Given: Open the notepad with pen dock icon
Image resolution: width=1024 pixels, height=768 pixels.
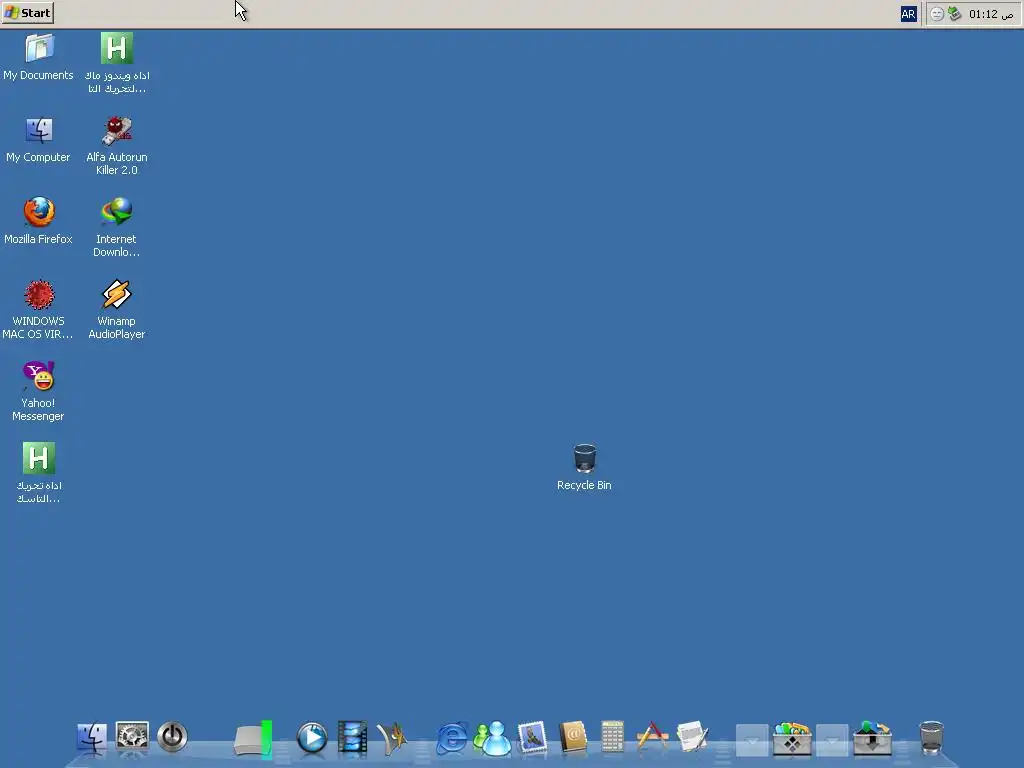Looking at the screenshot, I should click(x=693, y=738).
